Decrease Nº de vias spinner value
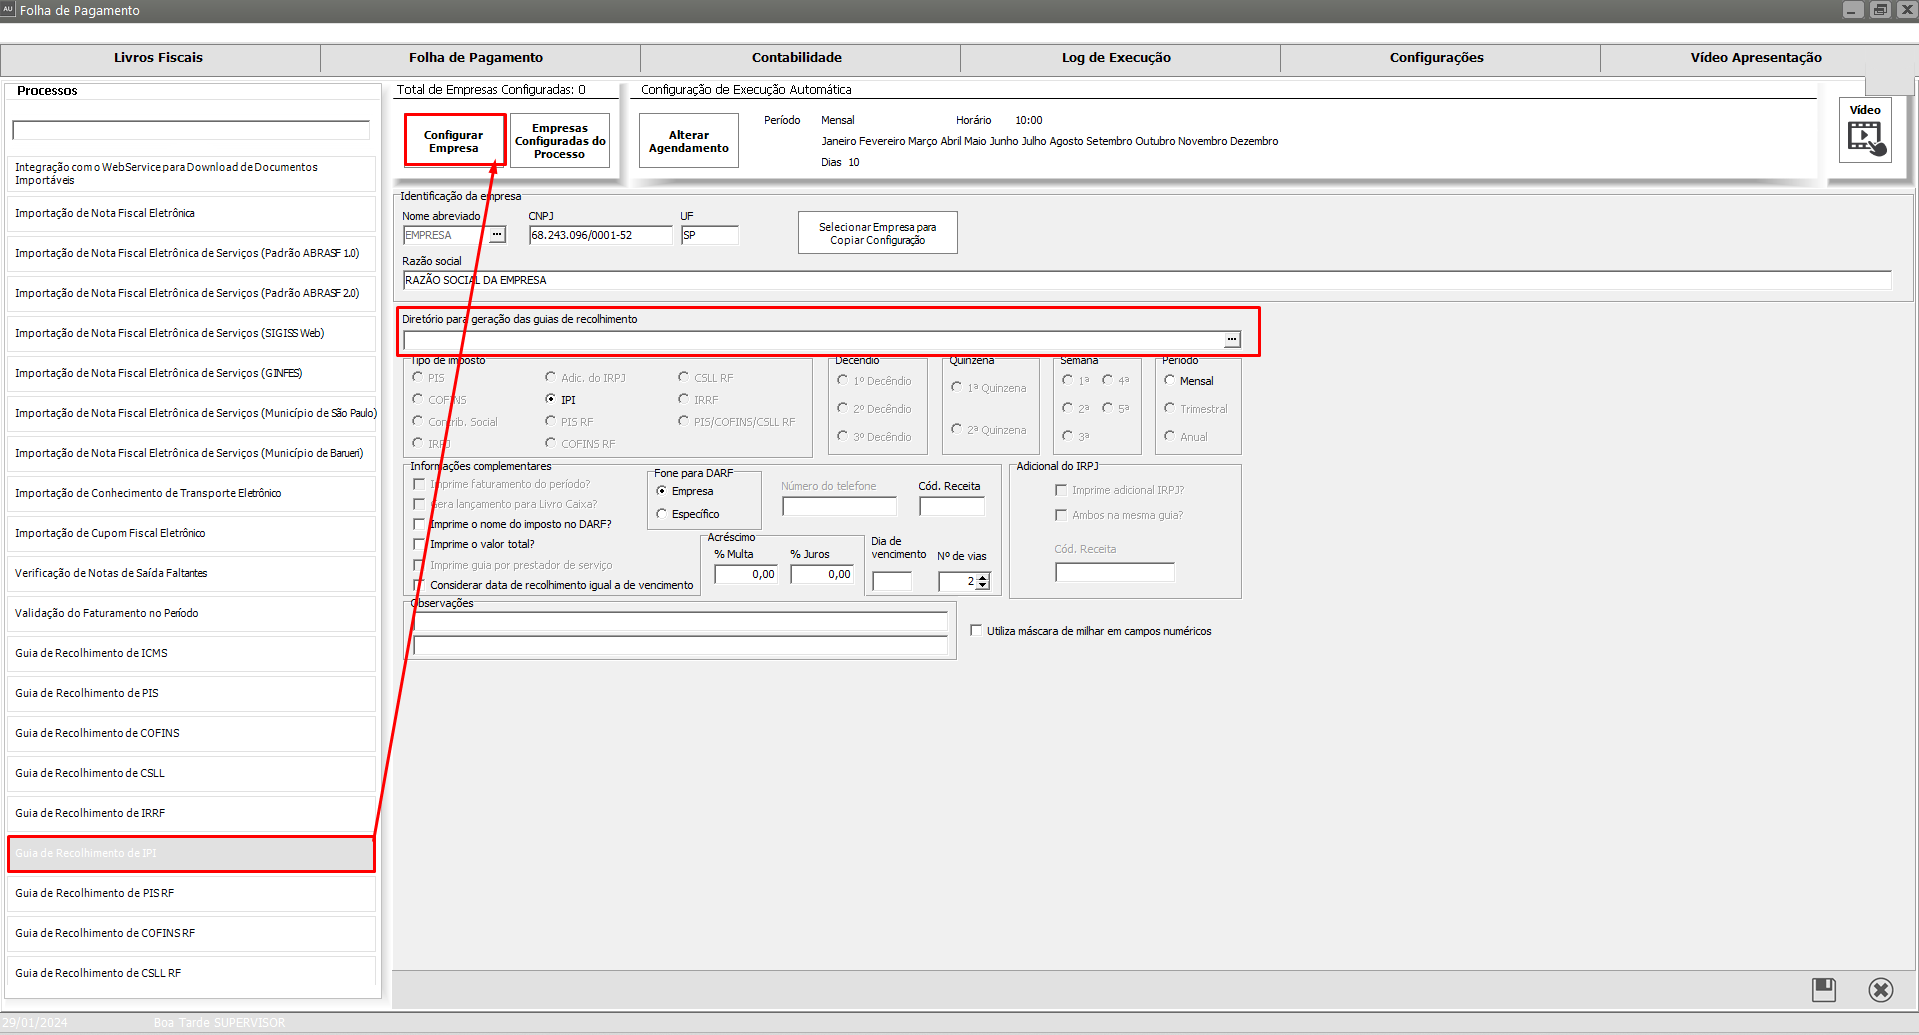The image size is (1919, 1035). [983, 585]
